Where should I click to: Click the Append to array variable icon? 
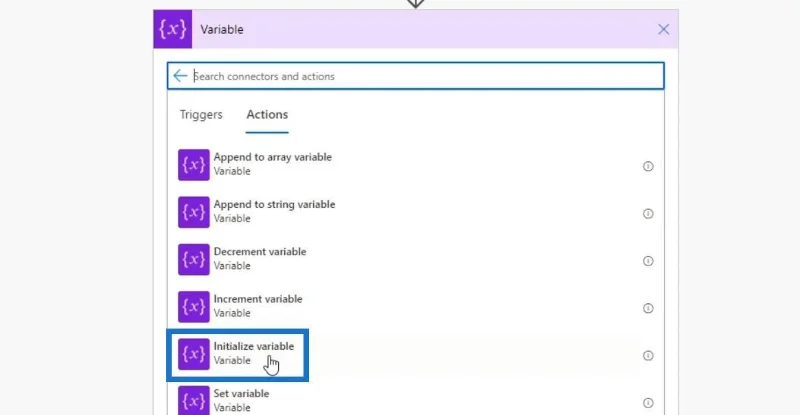193,165
